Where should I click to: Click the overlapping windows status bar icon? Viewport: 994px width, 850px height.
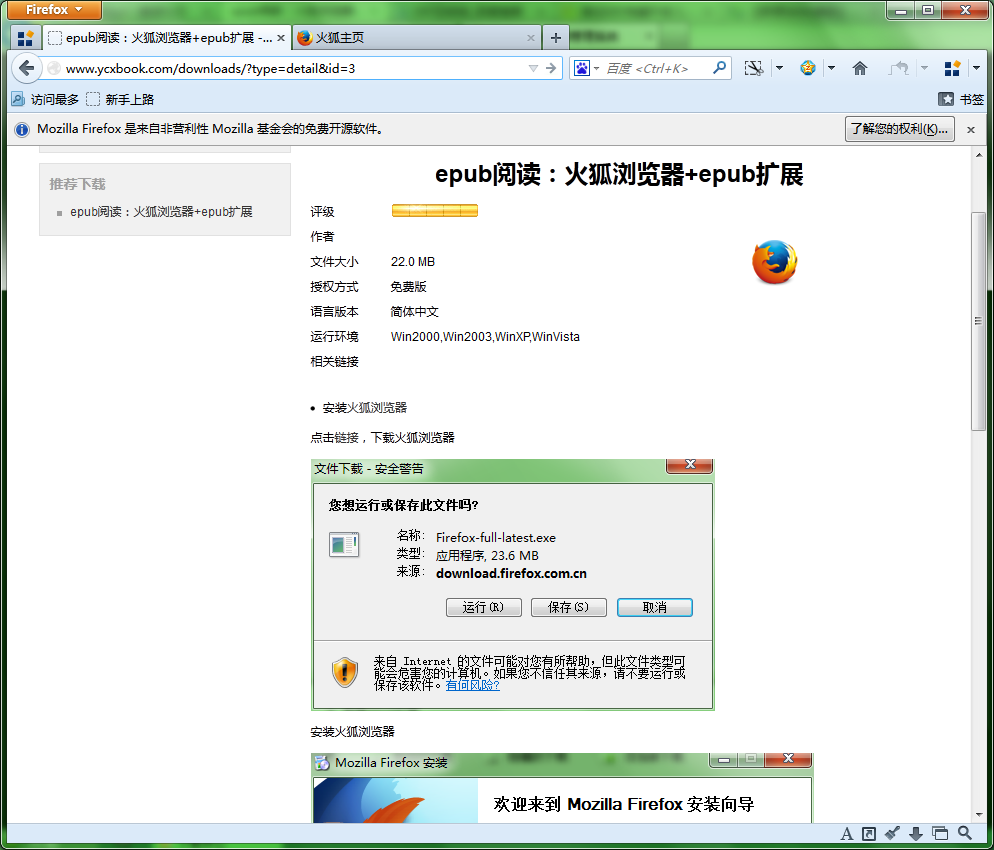940,834
